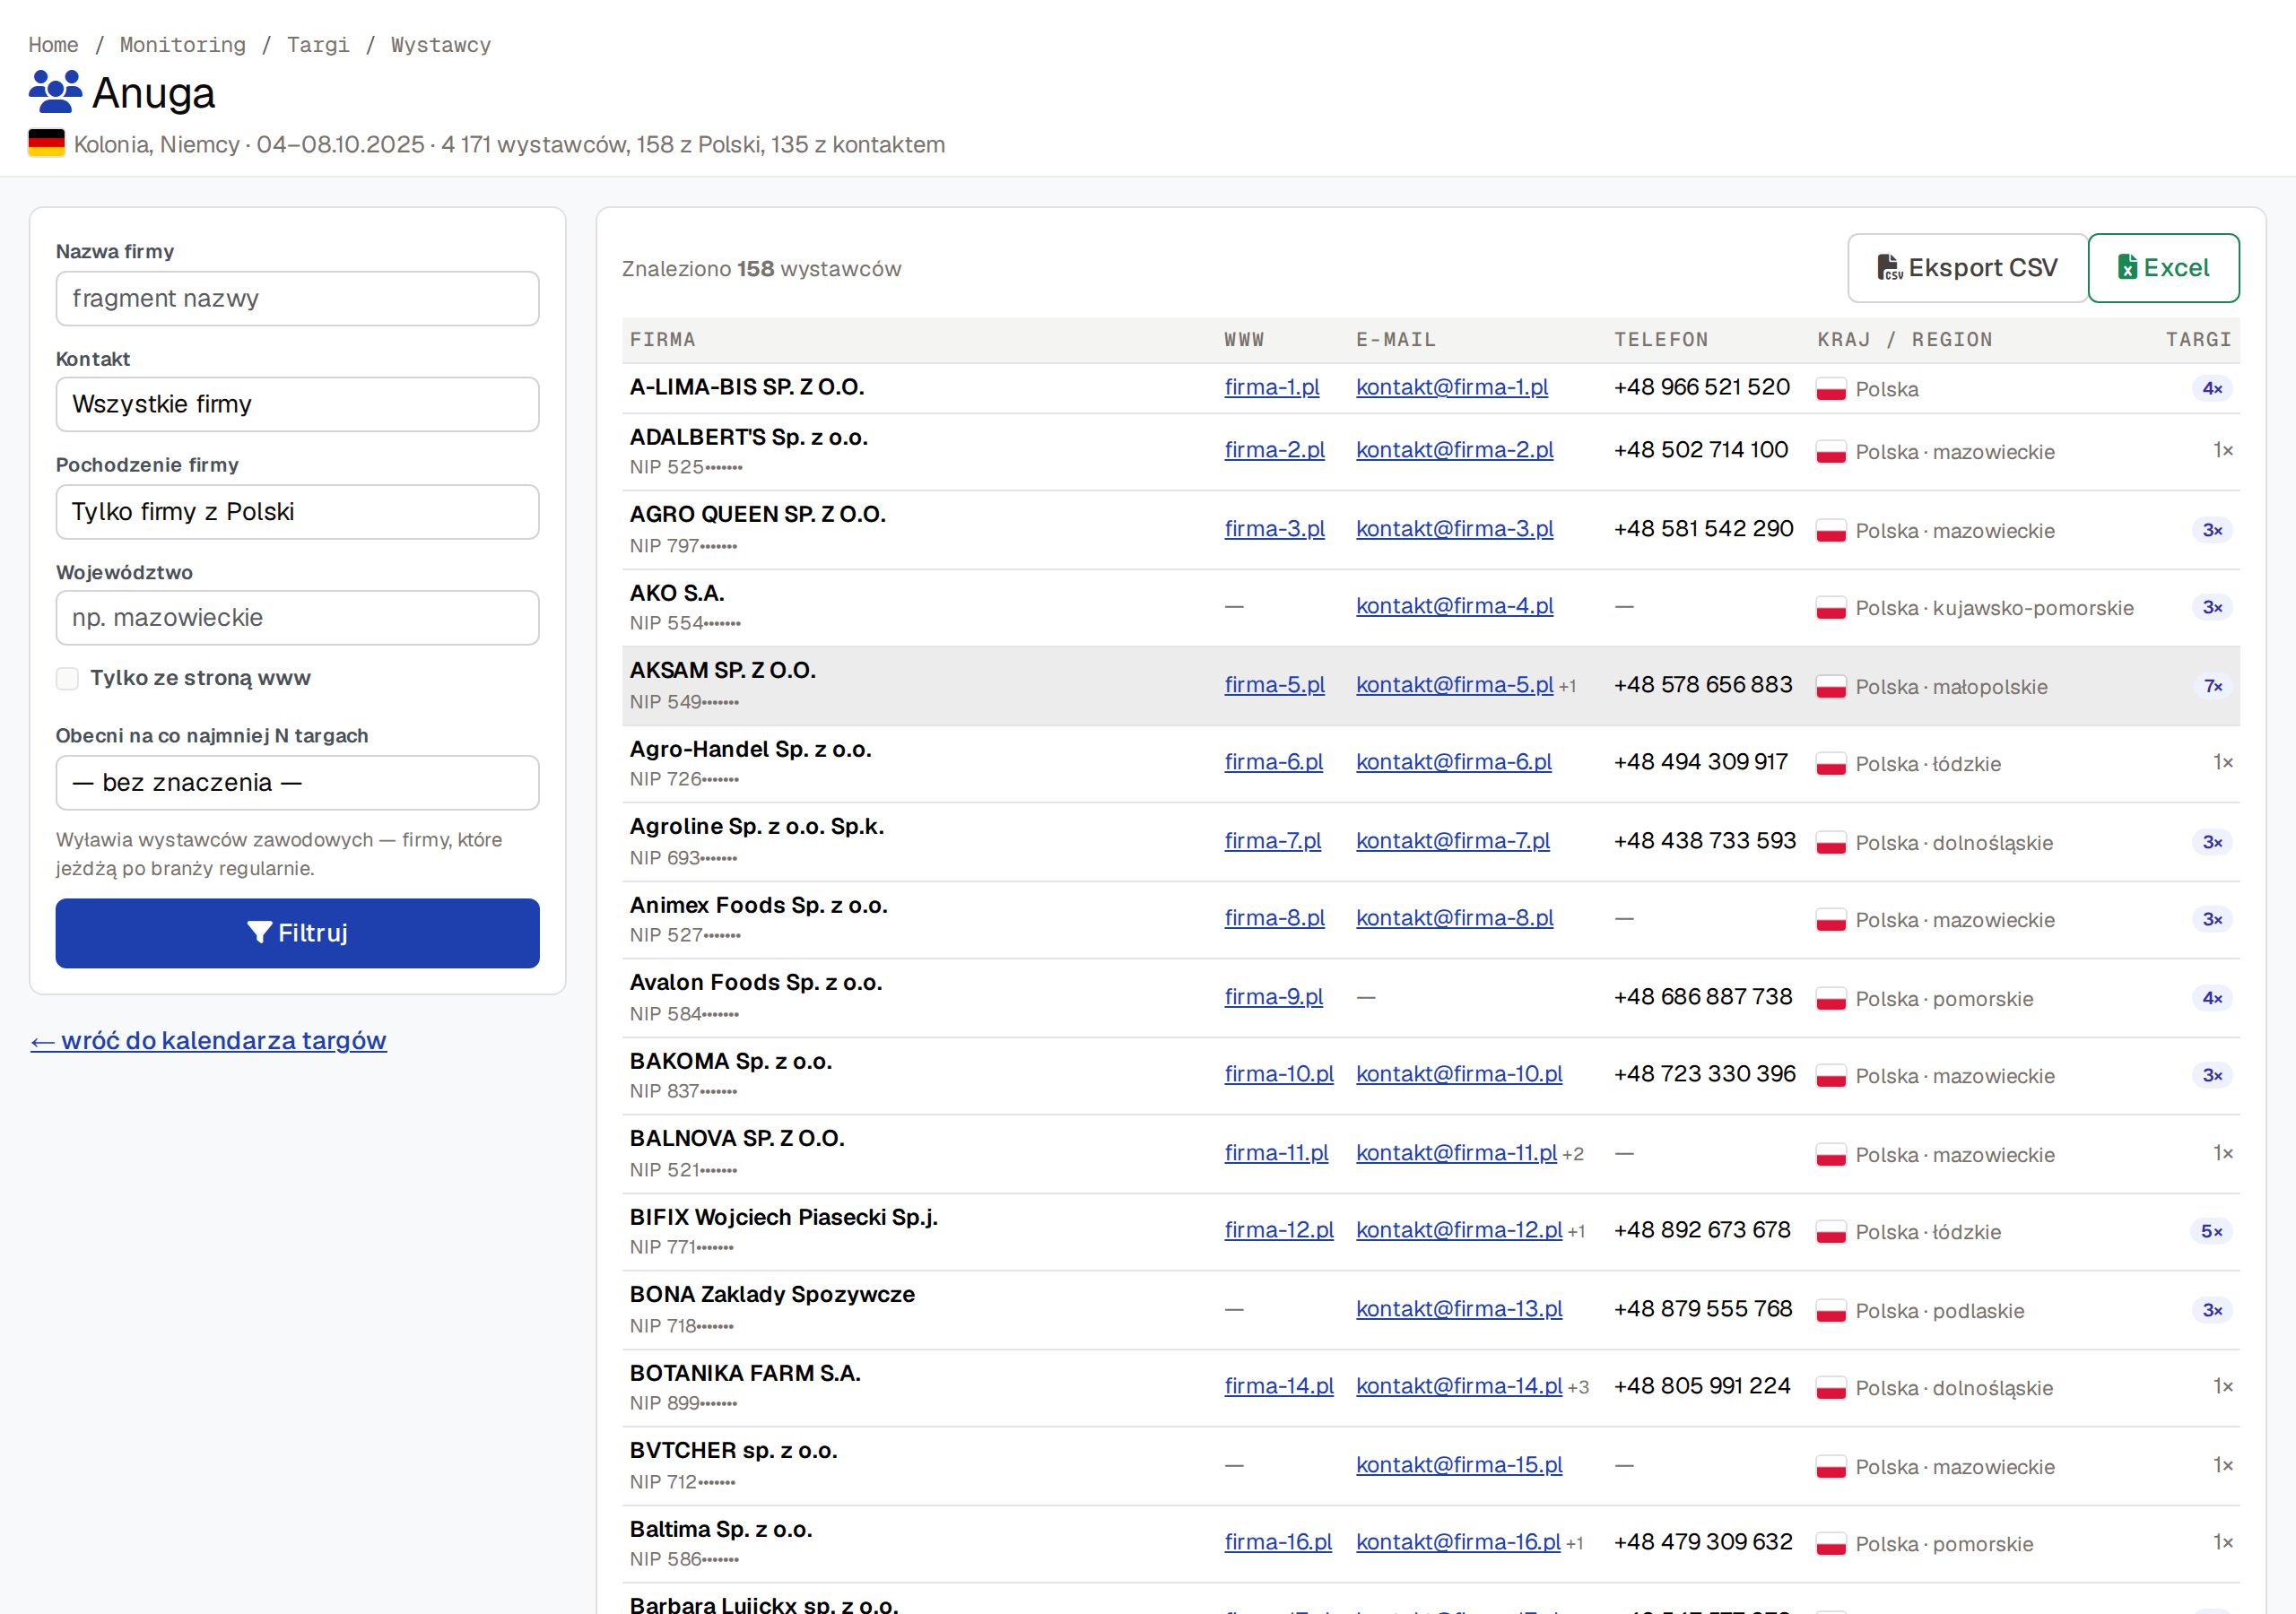Select company name 'AKSAM SP. Z O.O.'
This screenshot has height=1614, width=2296.
coord(722,670)
